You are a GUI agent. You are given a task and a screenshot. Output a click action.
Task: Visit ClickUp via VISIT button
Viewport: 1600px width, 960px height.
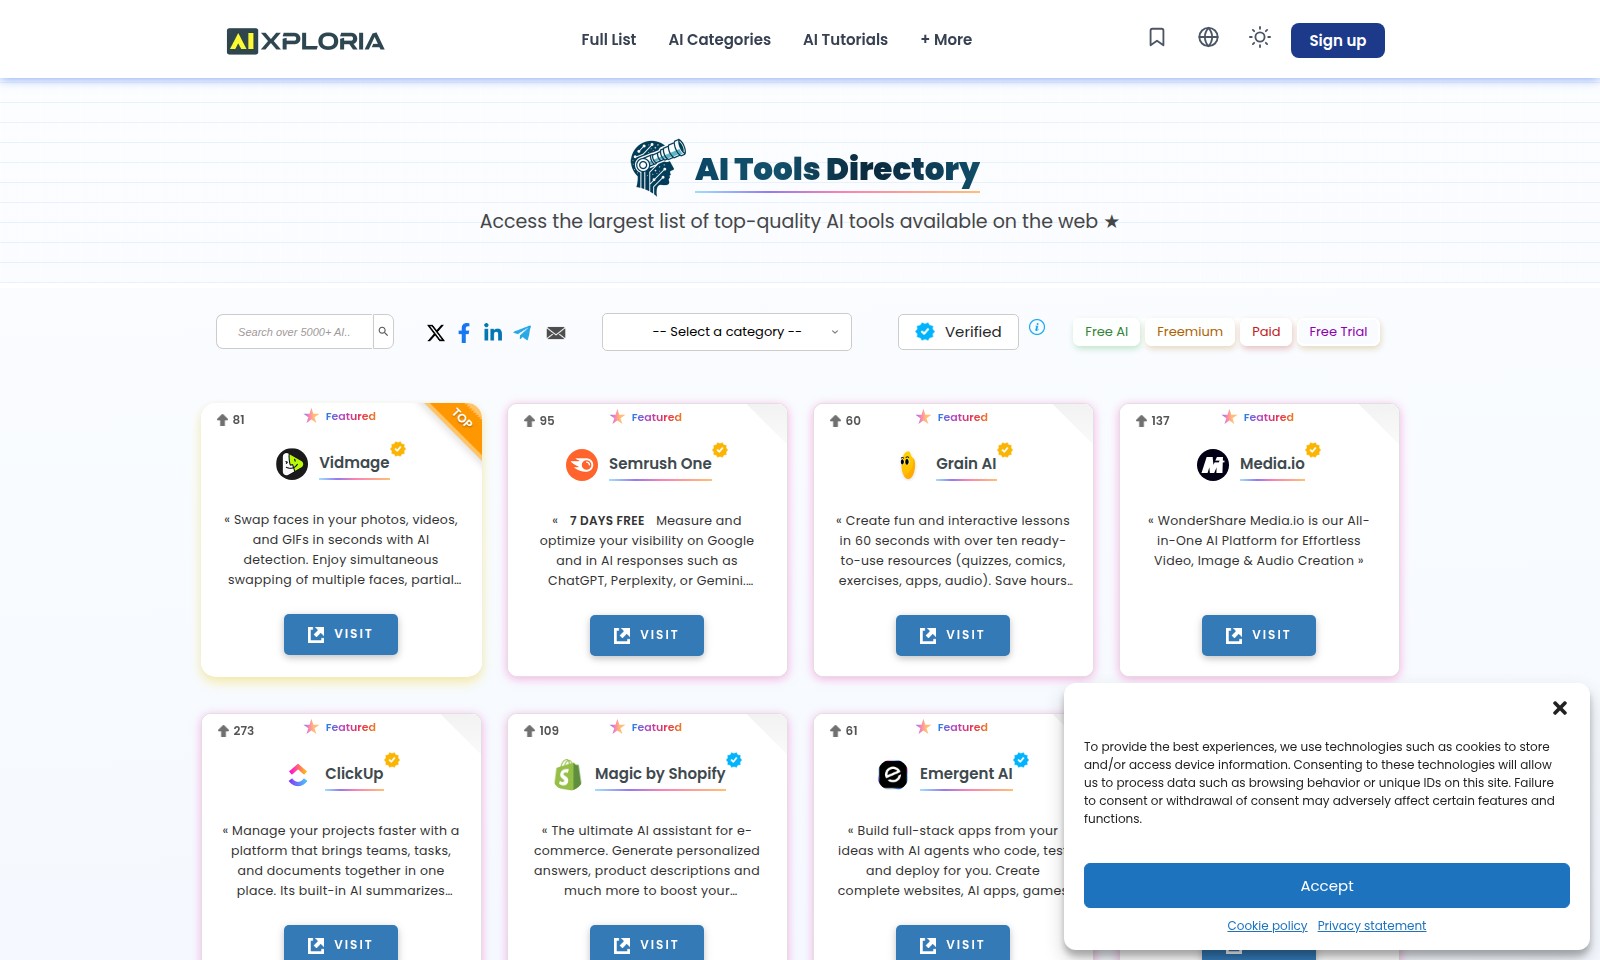click(341, 943)
